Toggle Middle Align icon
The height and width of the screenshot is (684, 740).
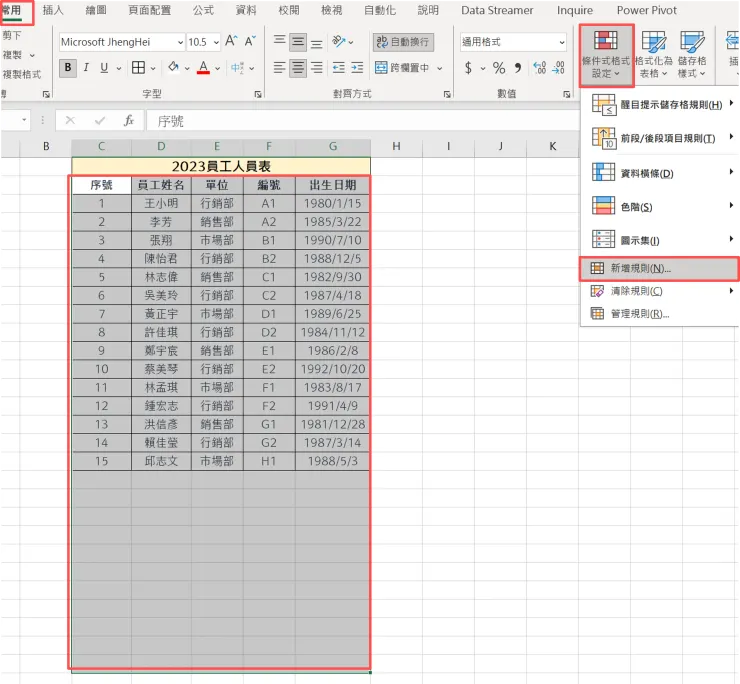(298, 42)
